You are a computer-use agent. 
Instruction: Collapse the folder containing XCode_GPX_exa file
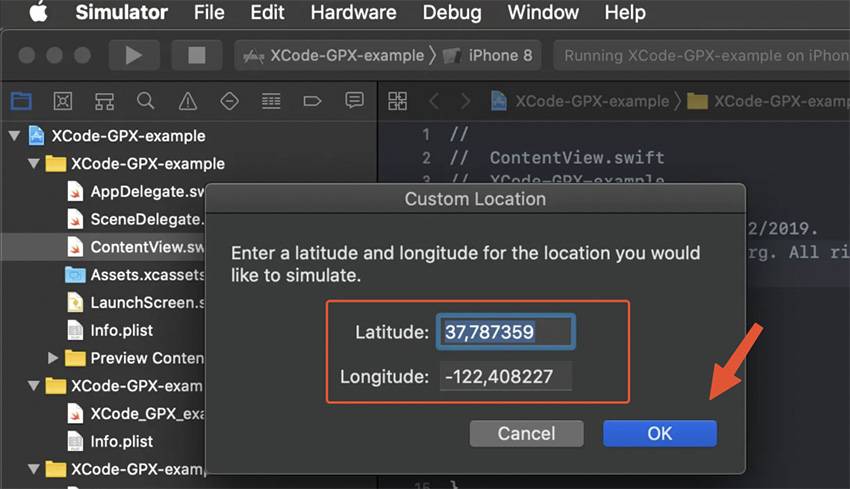pos(34,385)
